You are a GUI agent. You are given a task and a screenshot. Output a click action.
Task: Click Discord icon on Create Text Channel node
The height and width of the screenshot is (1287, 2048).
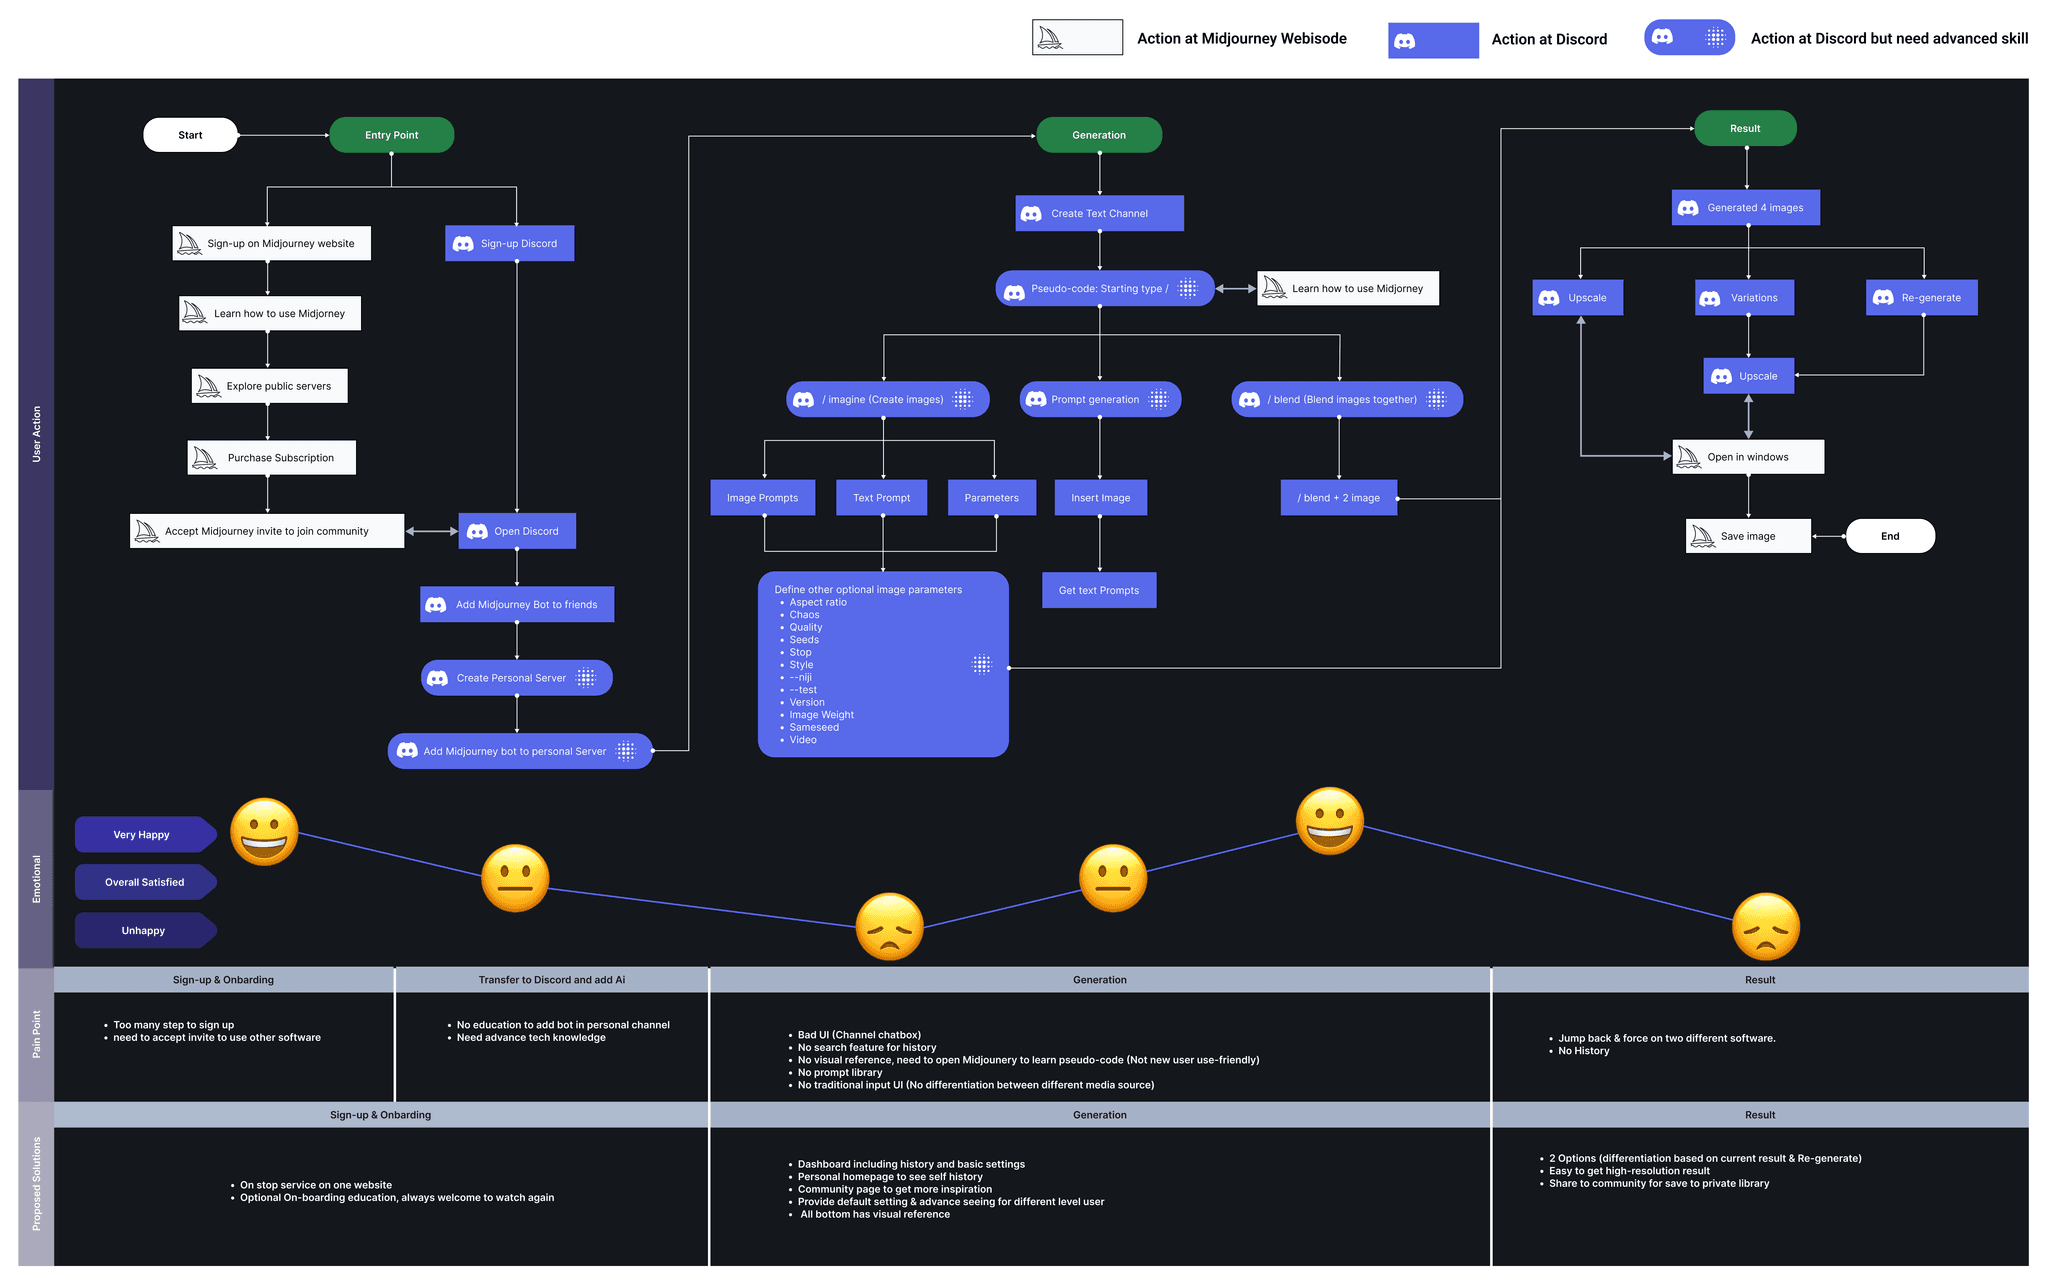coord(1031,214)
